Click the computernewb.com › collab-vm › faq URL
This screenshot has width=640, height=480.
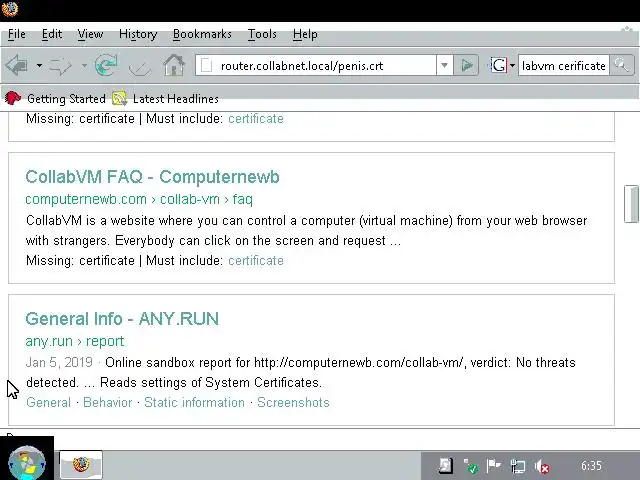(139, 199)
